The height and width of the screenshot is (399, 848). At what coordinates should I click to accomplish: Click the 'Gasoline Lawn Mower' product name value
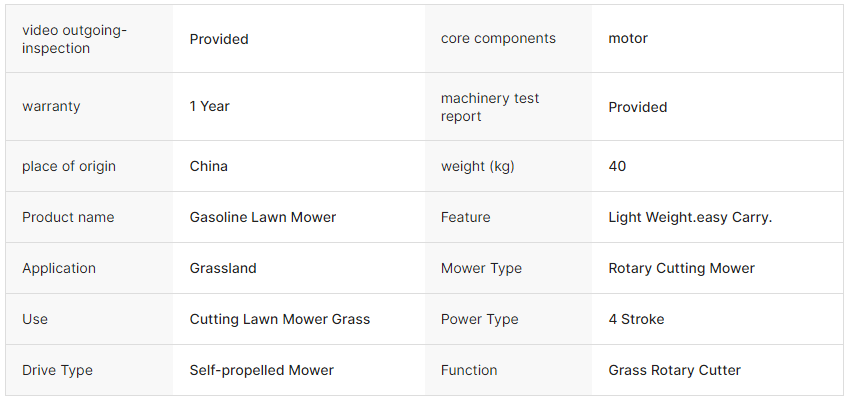pos(263,217)
